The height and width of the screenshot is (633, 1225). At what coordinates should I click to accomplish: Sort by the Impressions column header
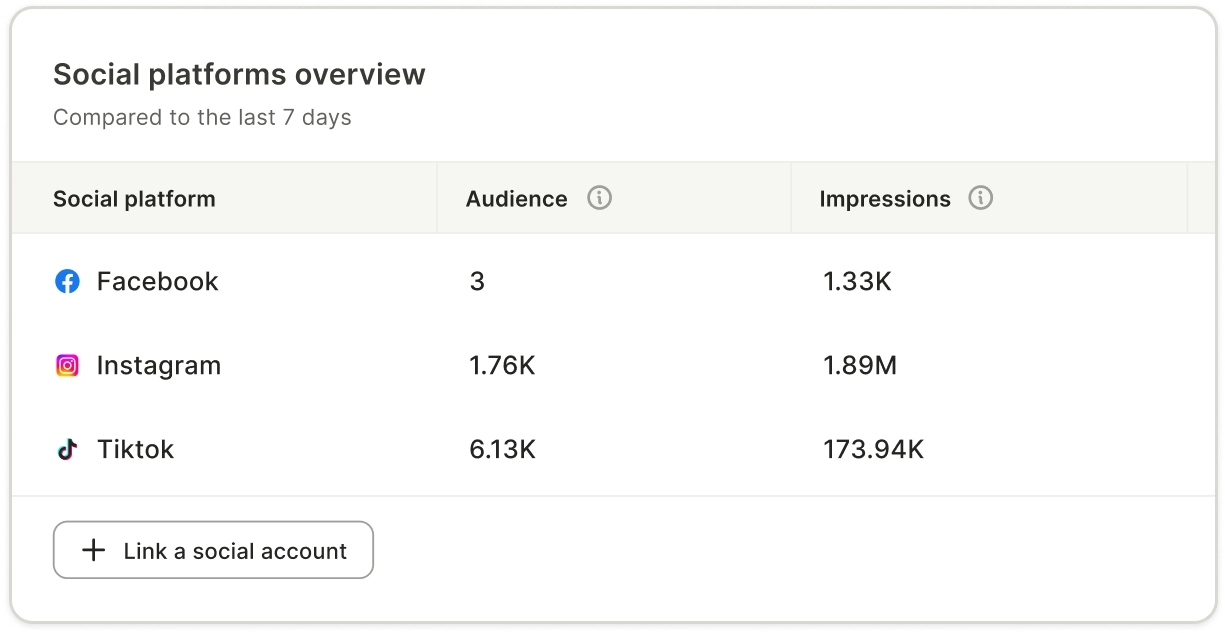(884, 199)
